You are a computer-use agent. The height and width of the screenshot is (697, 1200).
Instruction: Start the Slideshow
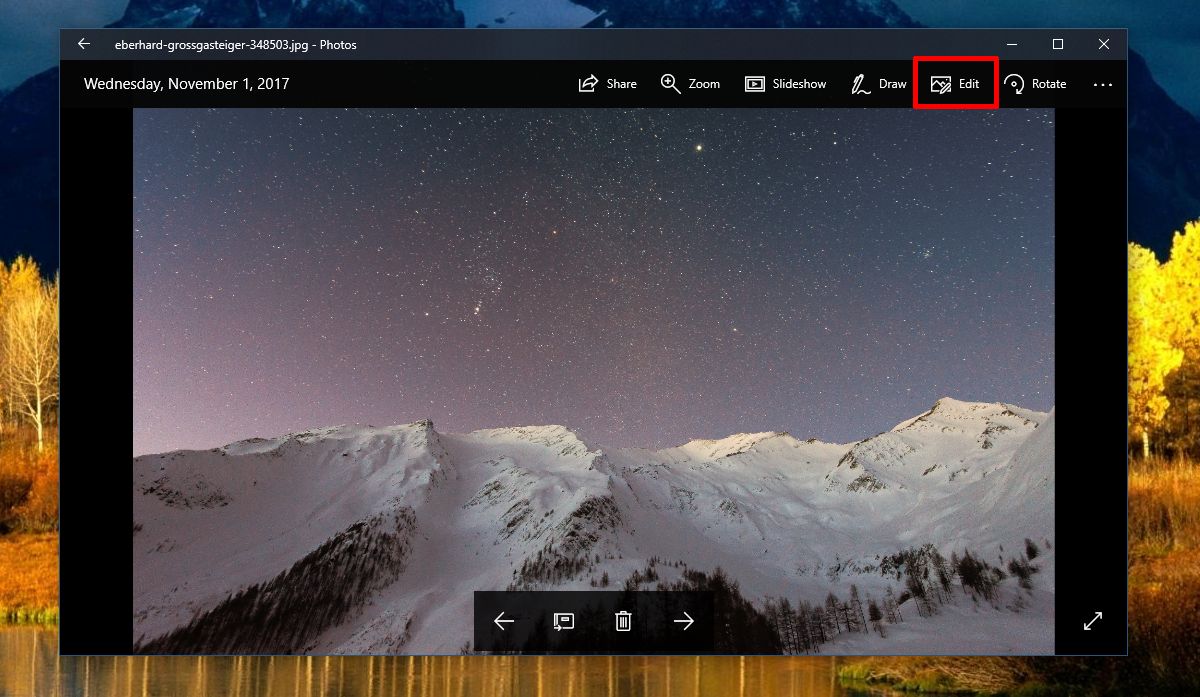[786, 84]
